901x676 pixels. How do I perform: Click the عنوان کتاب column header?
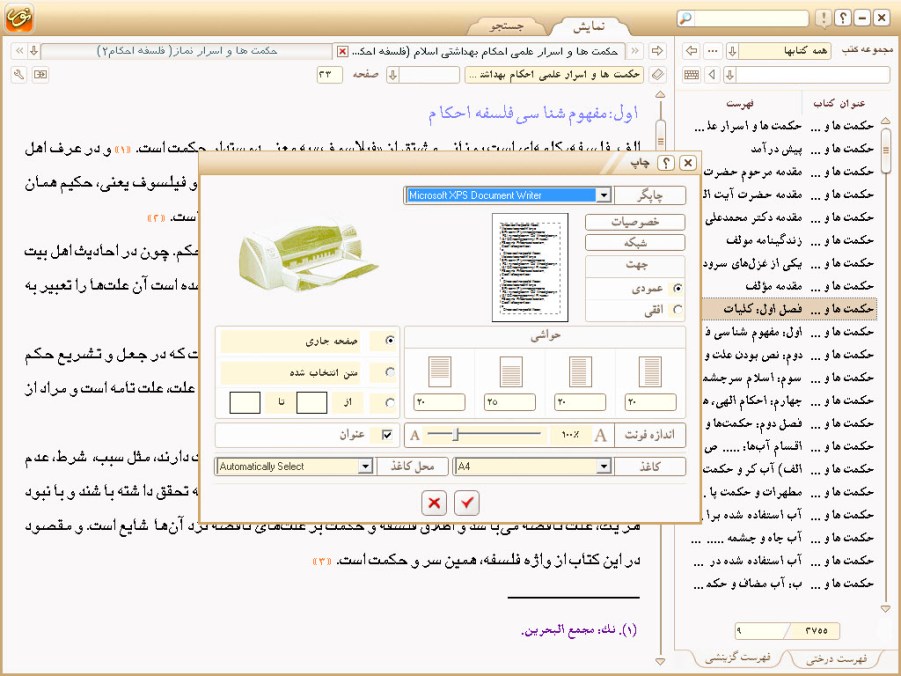[839, 103]
